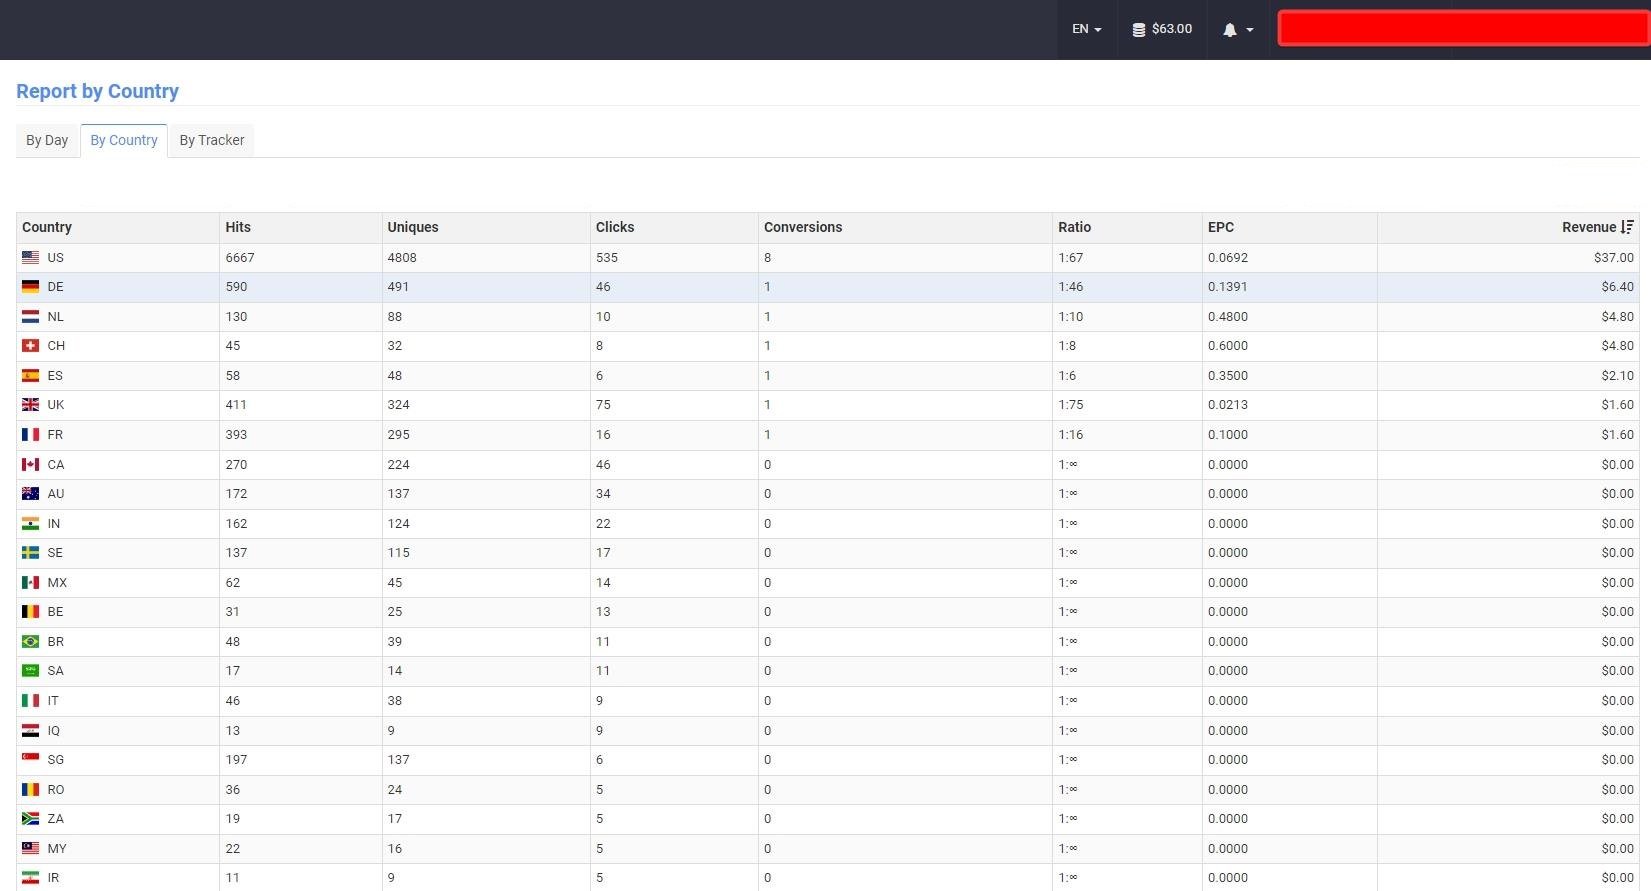Click the 393 hits in FR row
The height and width of the screenshot is (891, 1651).
(x=236, y=435)
